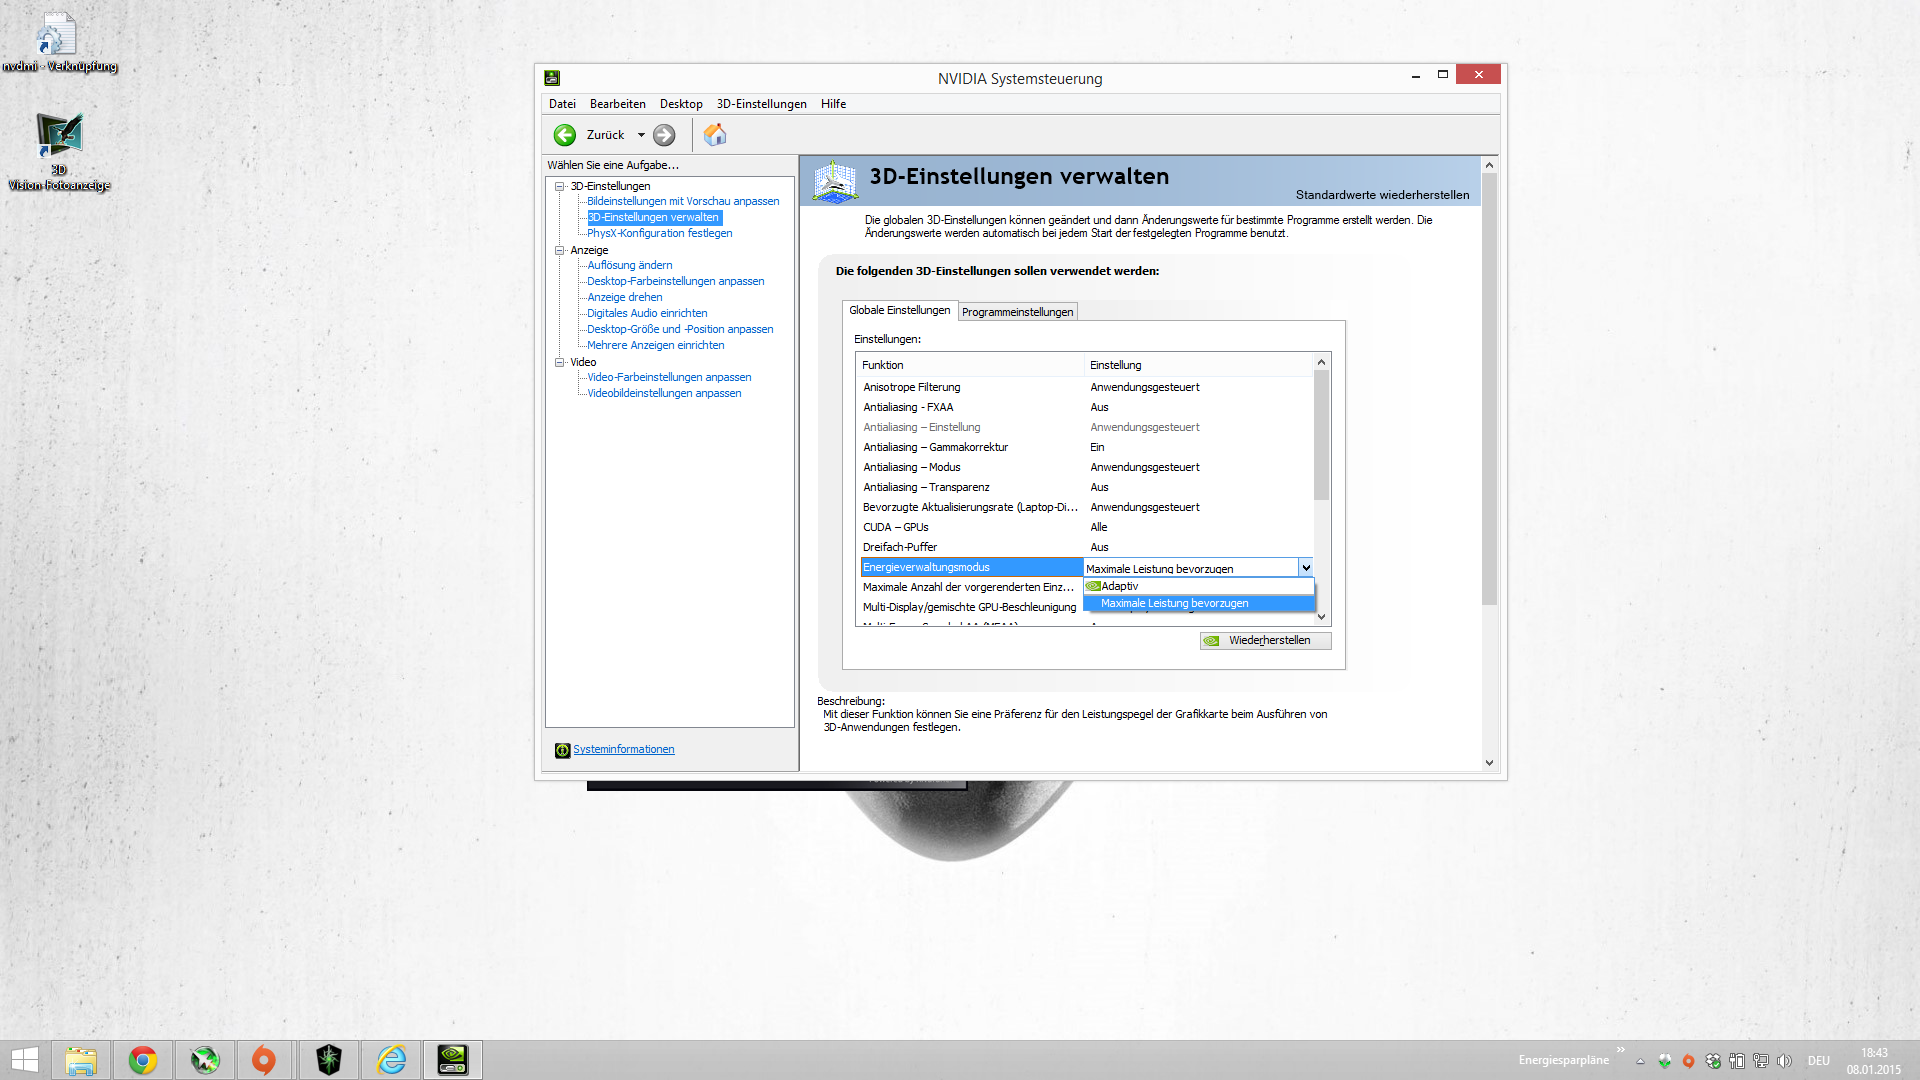Open Digitales Audio einrichten
This screenshot has width=1920, height=1080.
coord(647,313)
